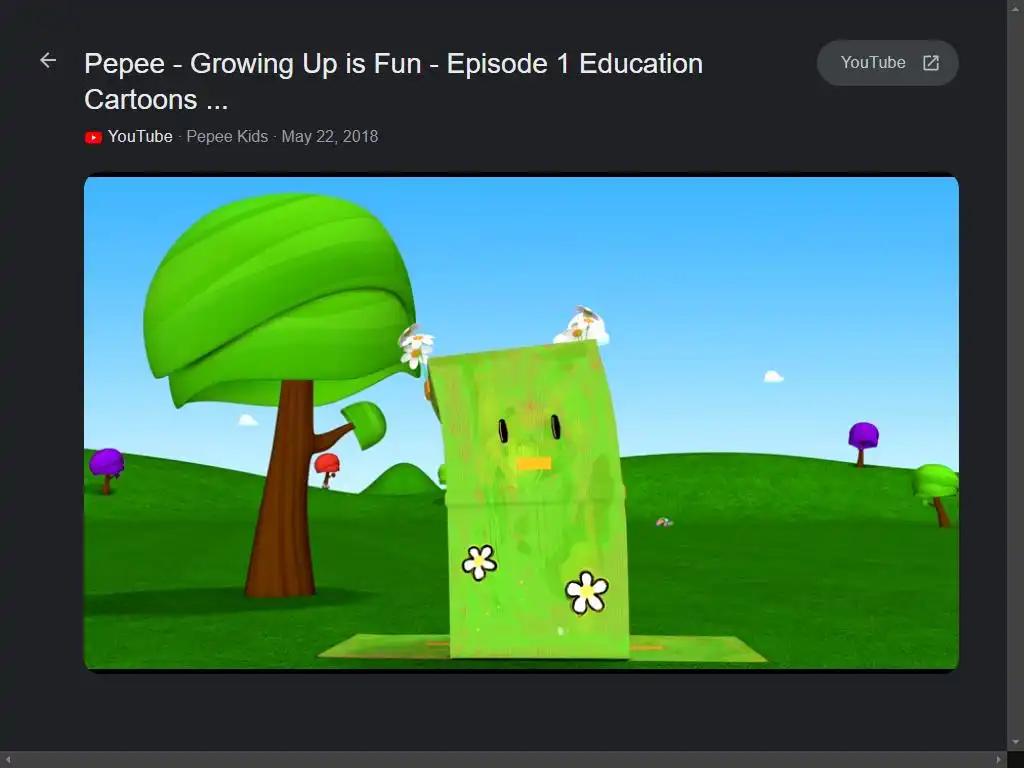Click the red YouTube logo icon

point(93,137)
